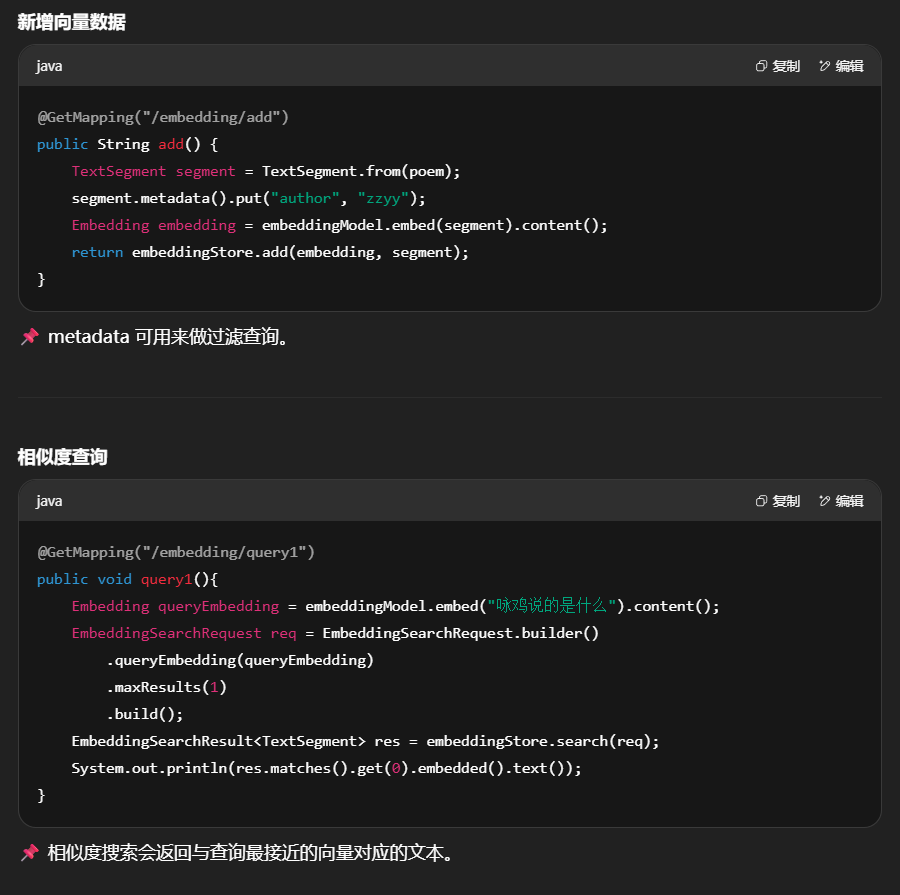Click the "/embedding/add" mapping string in code
Image resolution: width=900 pixels, height=895 pixels.
[x=215, y=117]
